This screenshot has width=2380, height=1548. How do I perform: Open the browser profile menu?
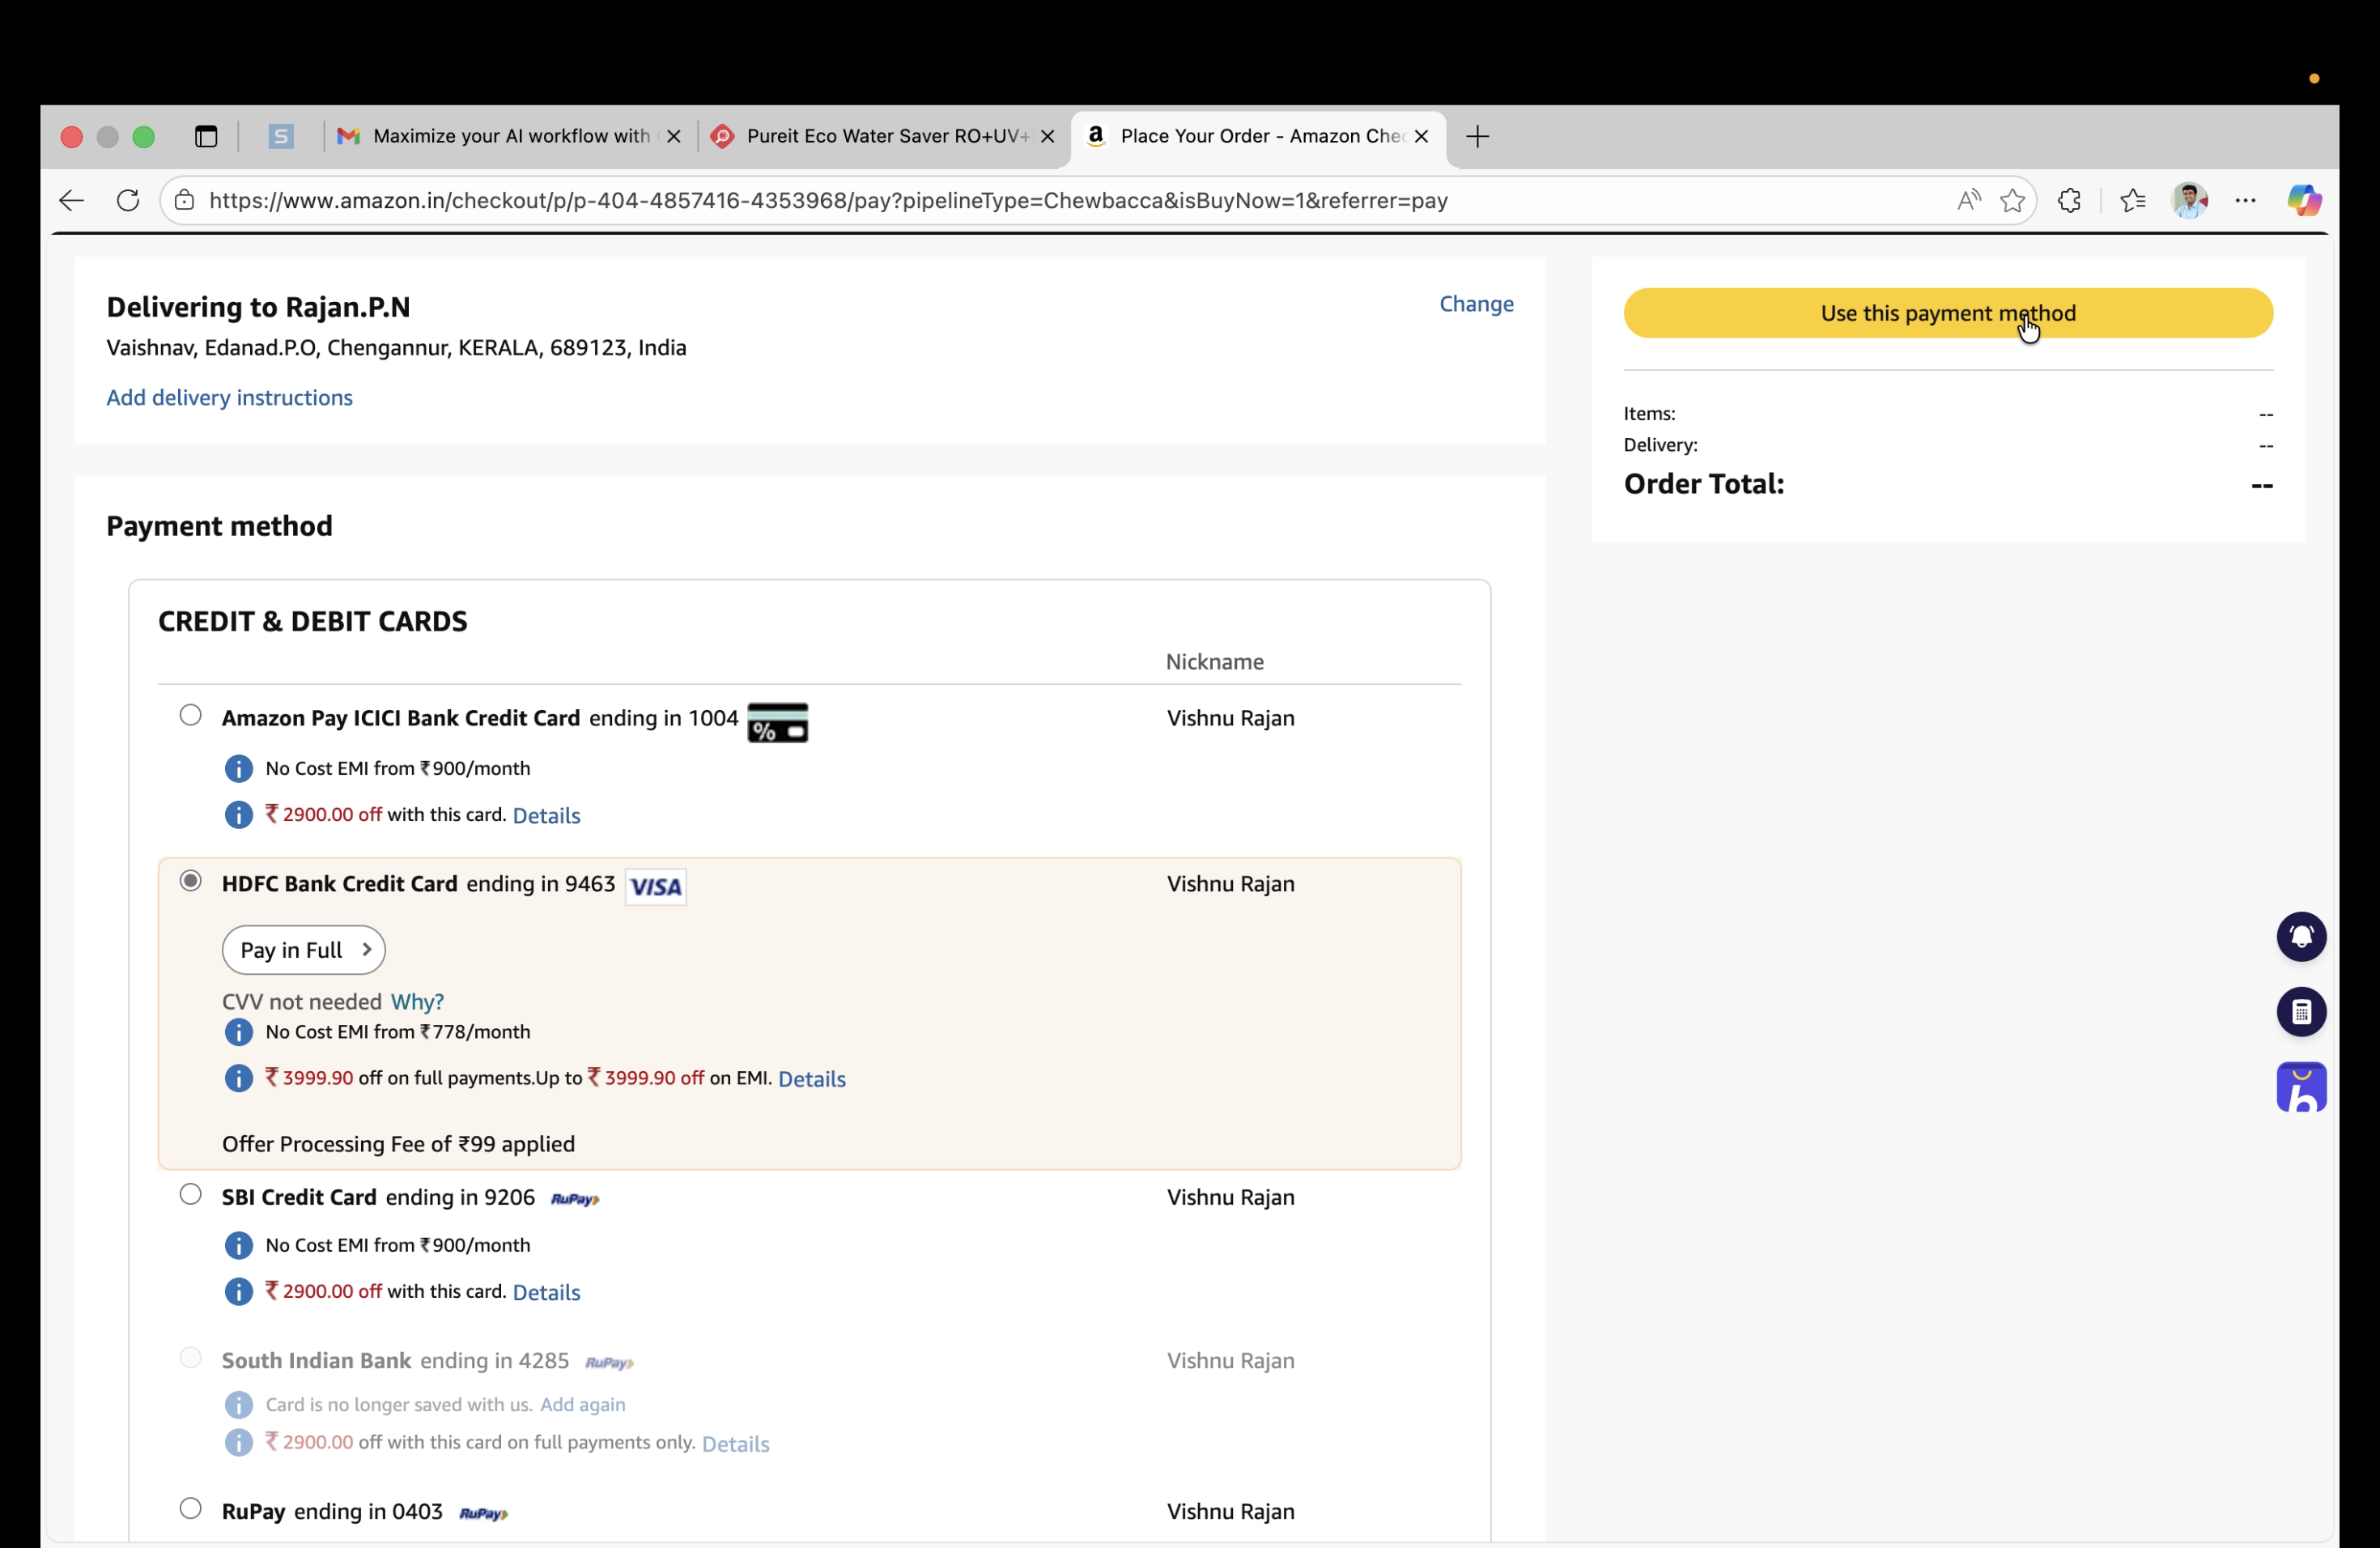point(2189,200)
